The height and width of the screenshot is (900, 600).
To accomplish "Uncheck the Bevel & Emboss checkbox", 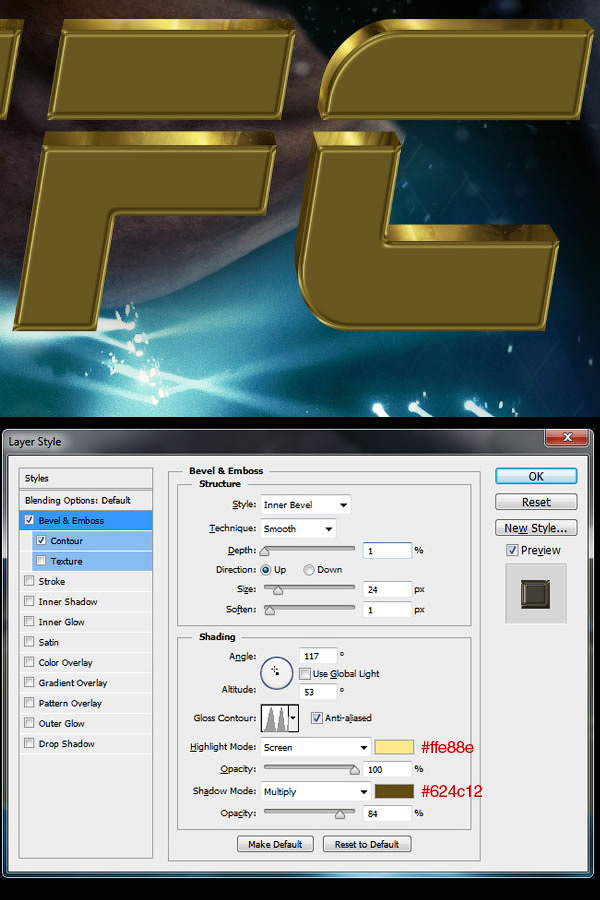I will pyautogui.click(x=29, y=520).
